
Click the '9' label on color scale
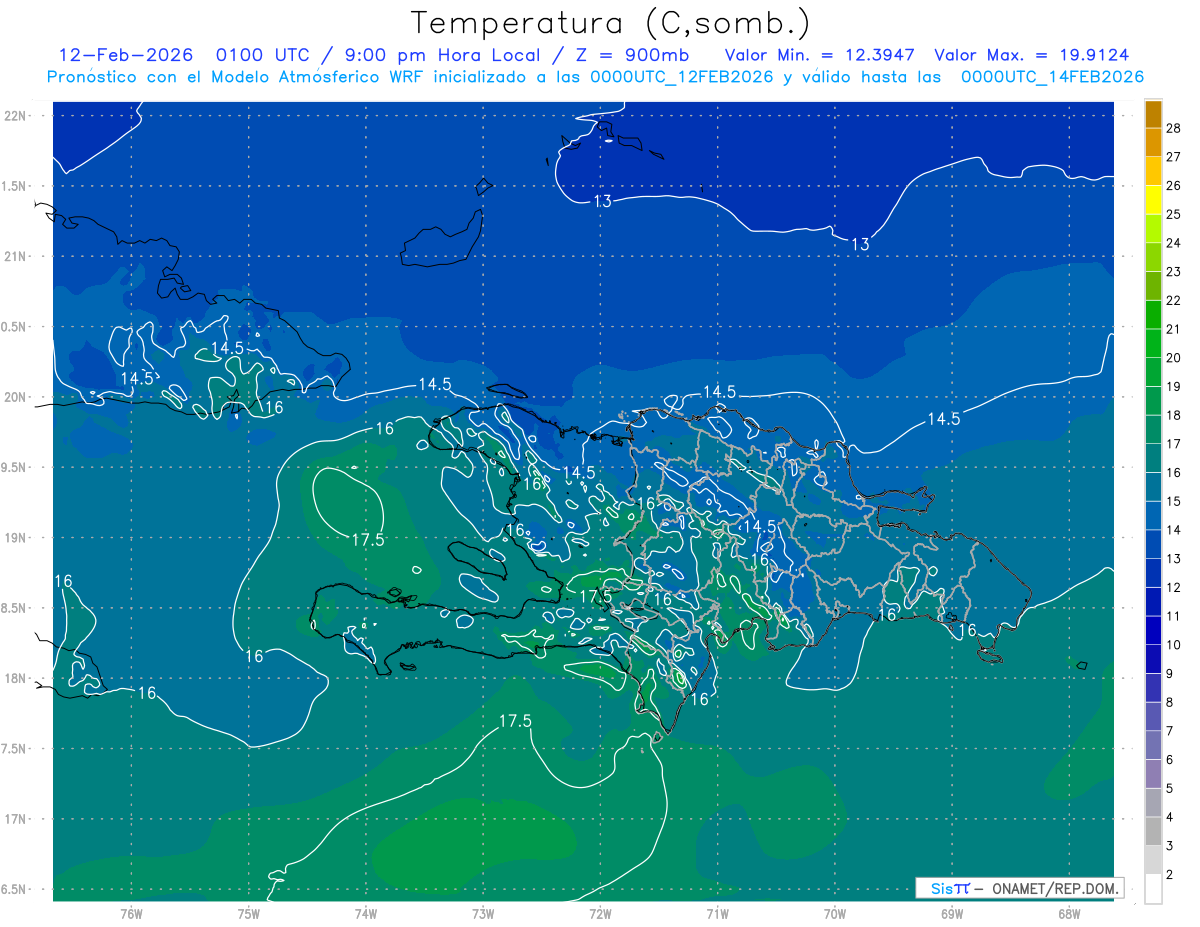pos(1170,674)
